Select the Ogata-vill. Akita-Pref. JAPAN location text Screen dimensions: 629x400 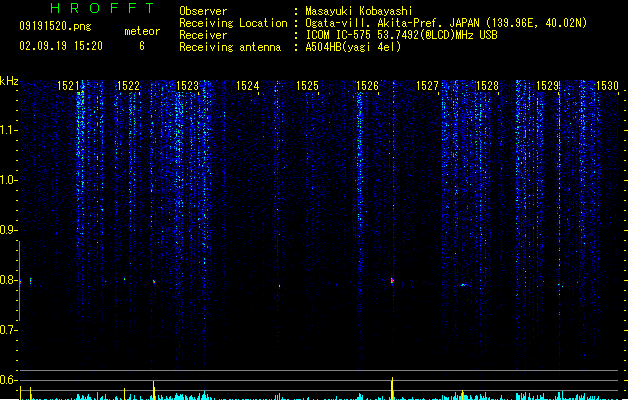point(446,23)
